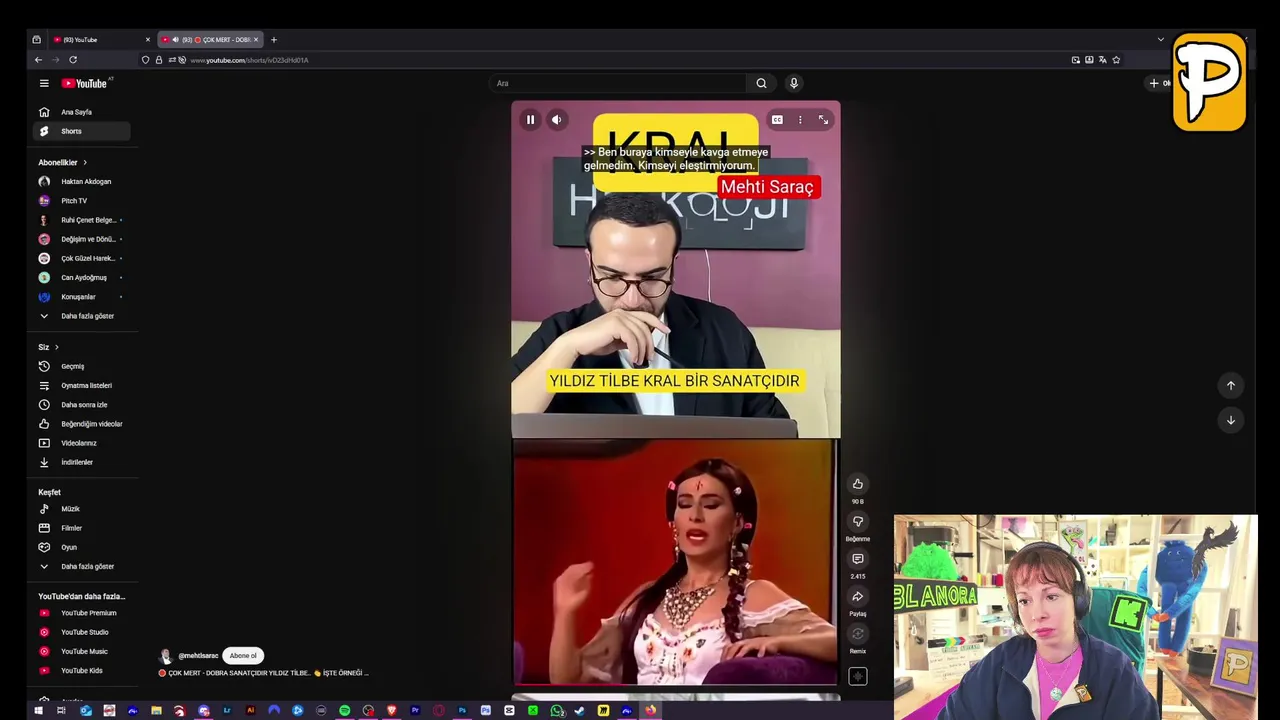
Task: Pause the Shorts video
Action: coord(530,120)
